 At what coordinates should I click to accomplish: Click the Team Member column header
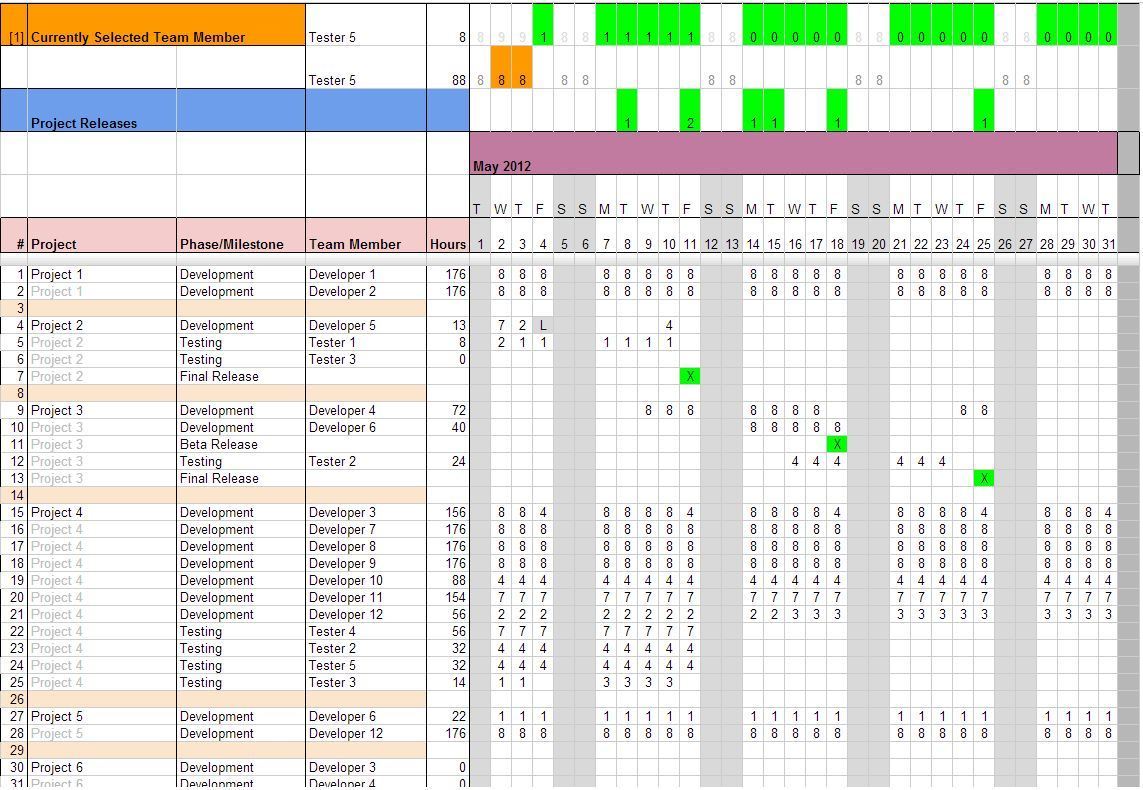point(365,244)
